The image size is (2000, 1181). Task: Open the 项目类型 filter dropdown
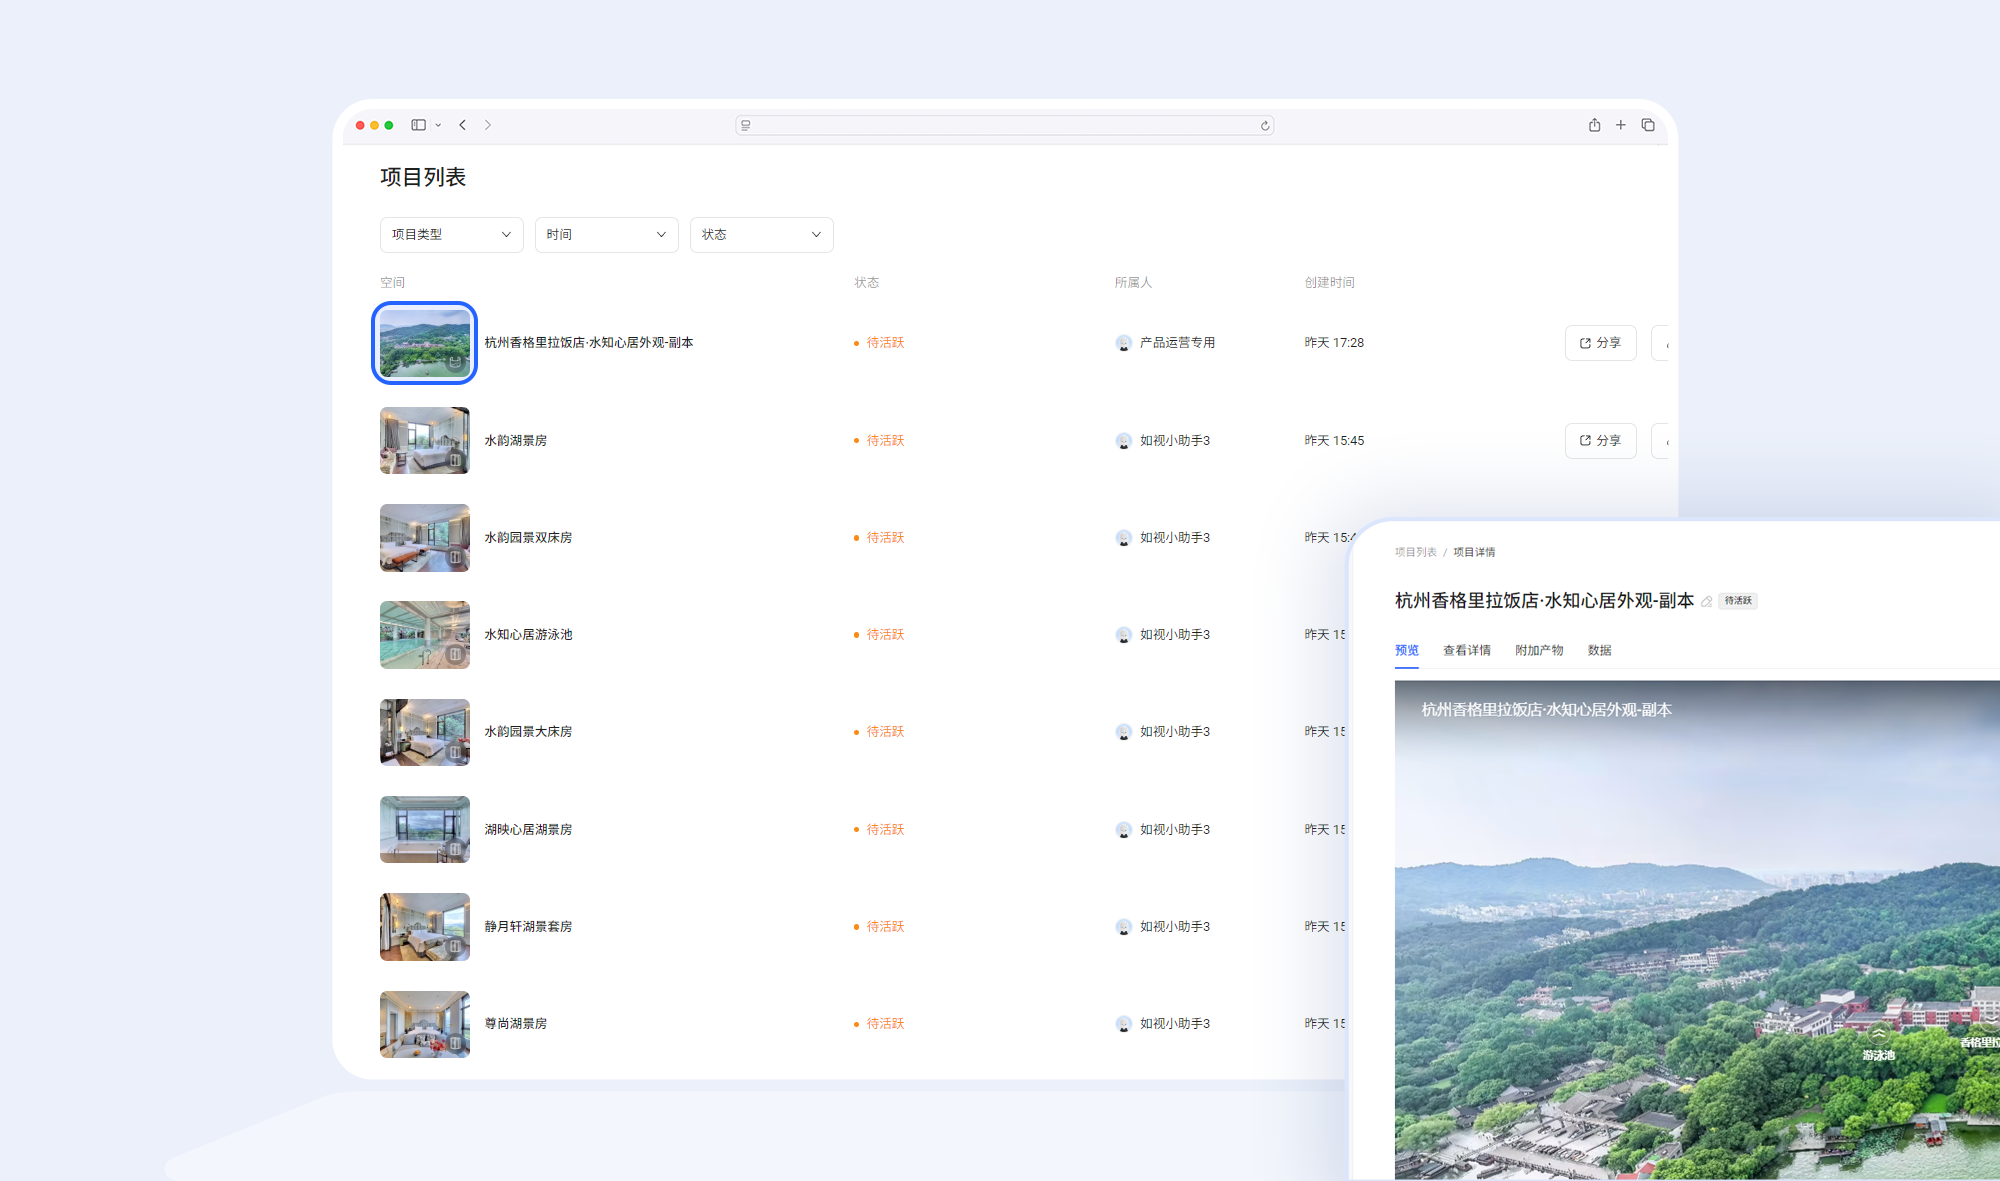pos(451,234)
